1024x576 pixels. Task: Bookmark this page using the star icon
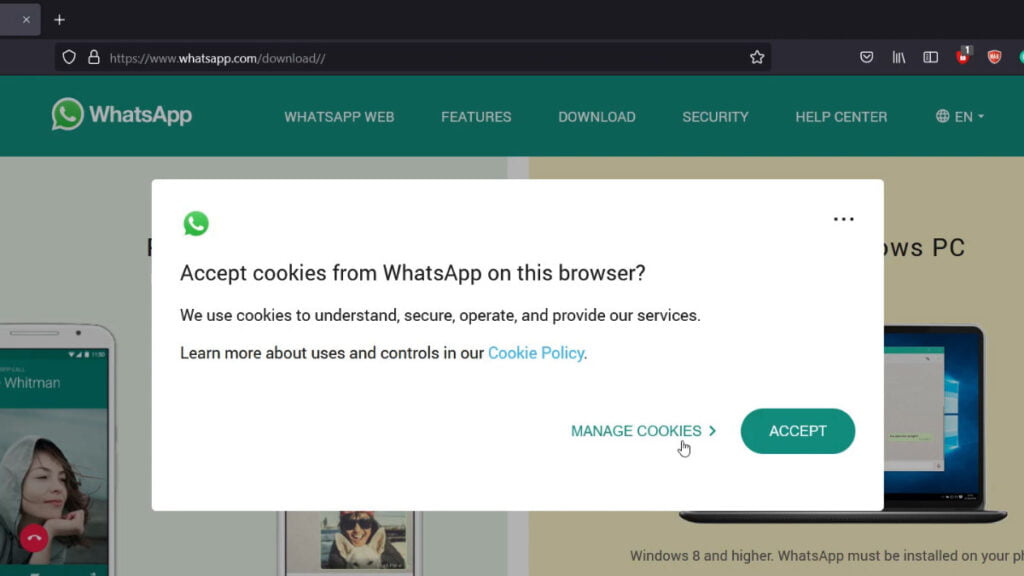click(x=757, y=57)
